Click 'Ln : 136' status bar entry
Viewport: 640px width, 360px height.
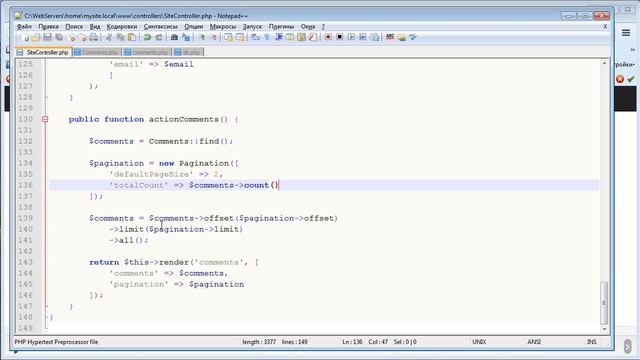352,342
